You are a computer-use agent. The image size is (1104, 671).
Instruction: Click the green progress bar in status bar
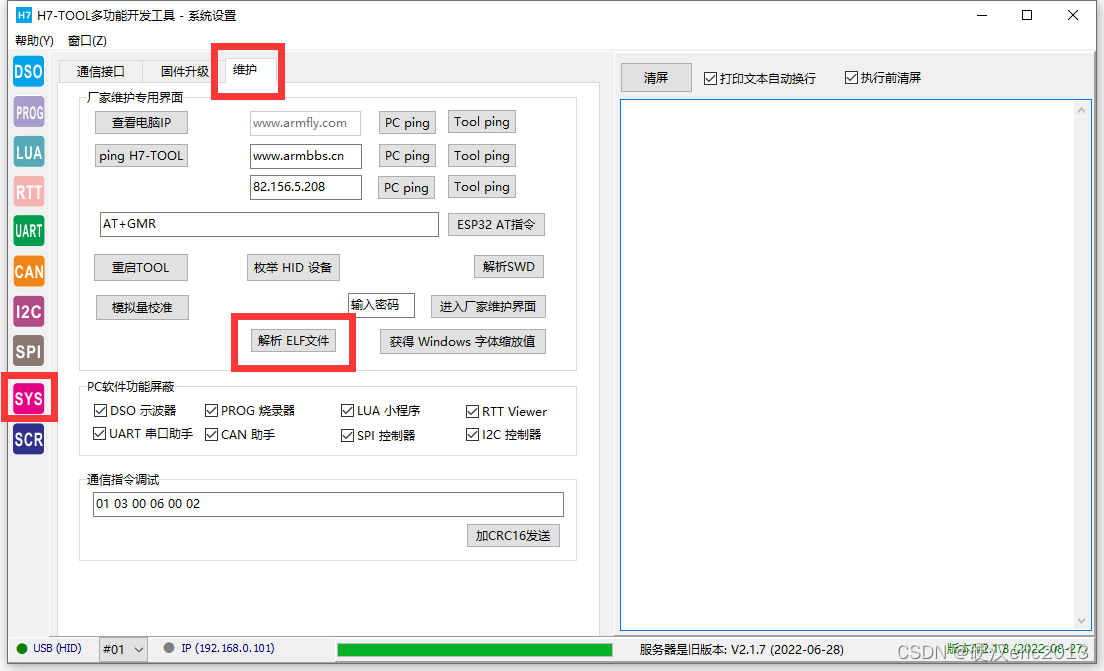[x=475, y=650]
